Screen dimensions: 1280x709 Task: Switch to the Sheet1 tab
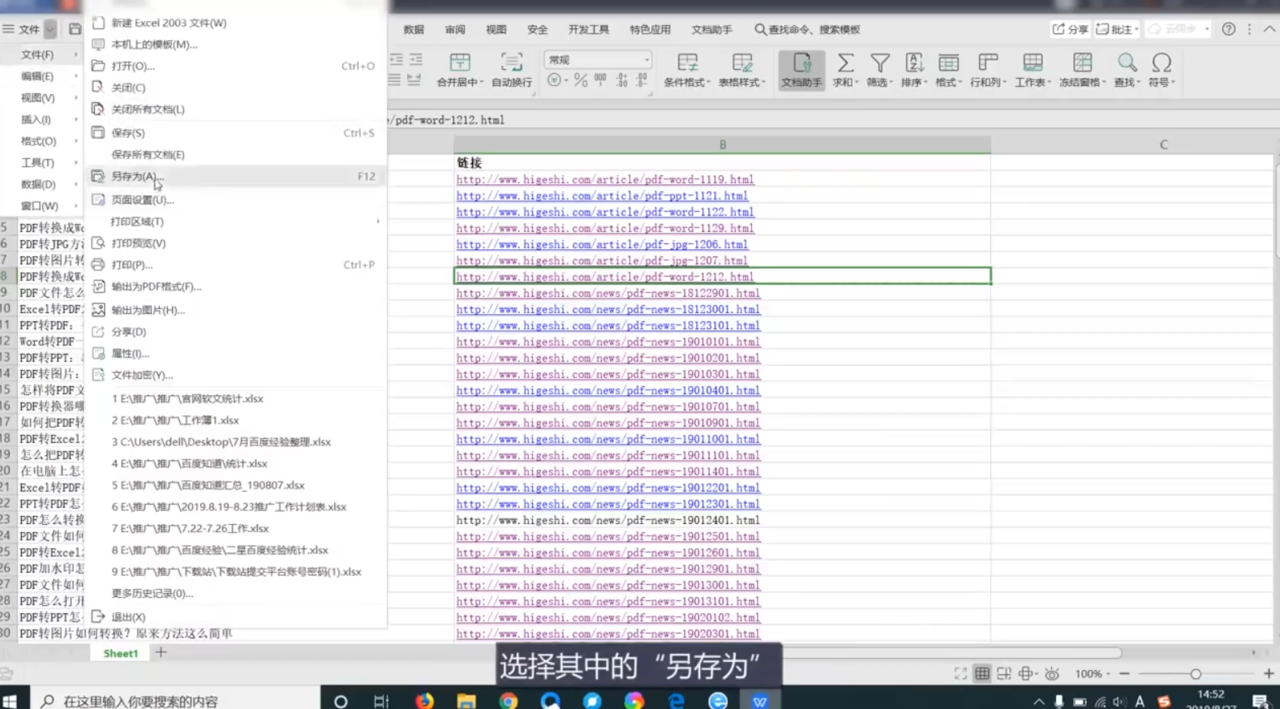click(121, 653)
